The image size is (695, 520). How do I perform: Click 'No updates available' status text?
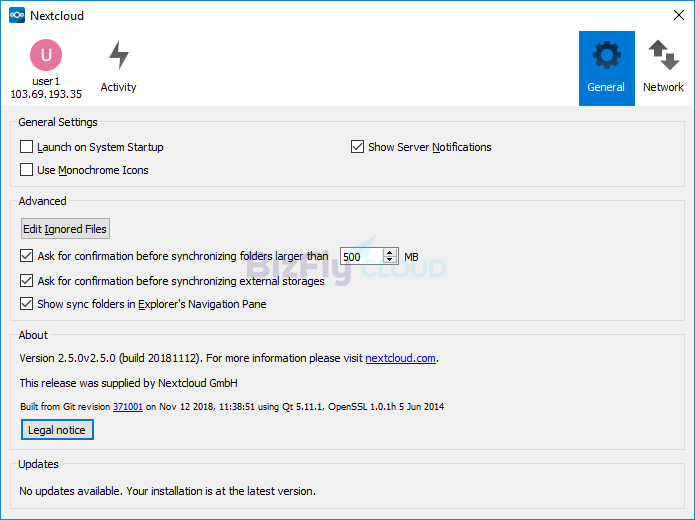168,491
